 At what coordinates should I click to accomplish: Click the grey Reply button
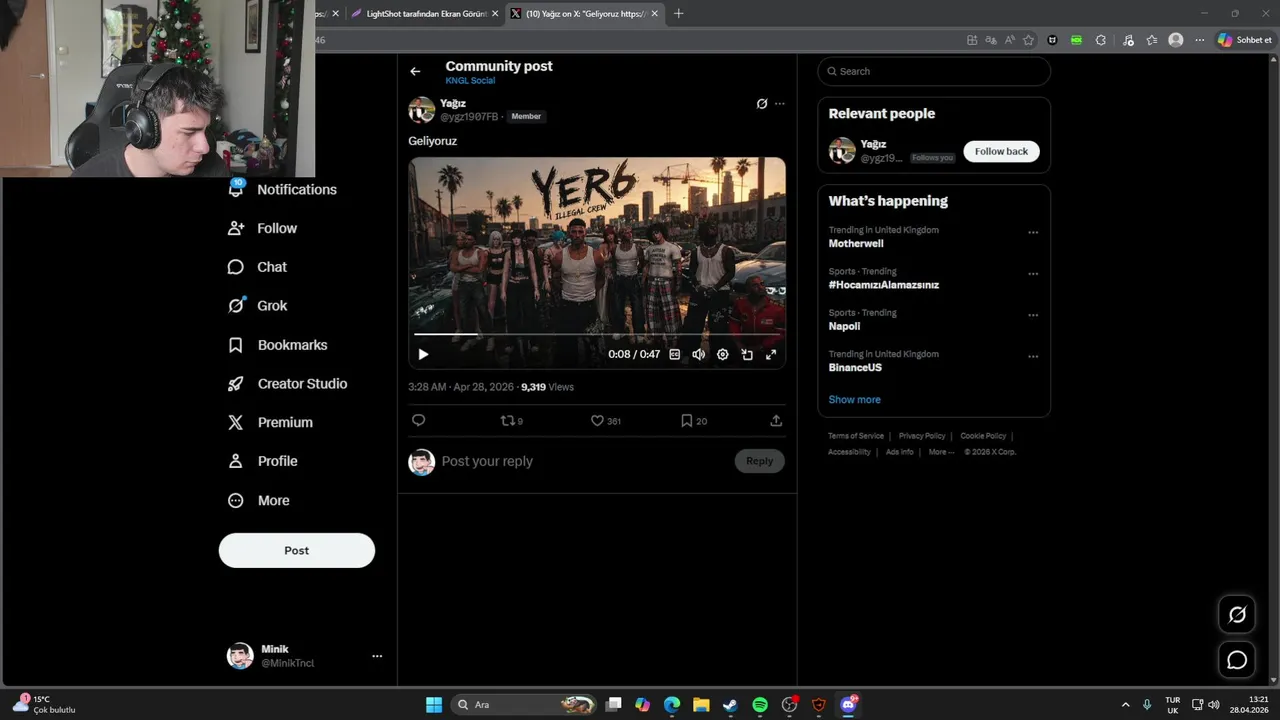click(x=760, y=461)
